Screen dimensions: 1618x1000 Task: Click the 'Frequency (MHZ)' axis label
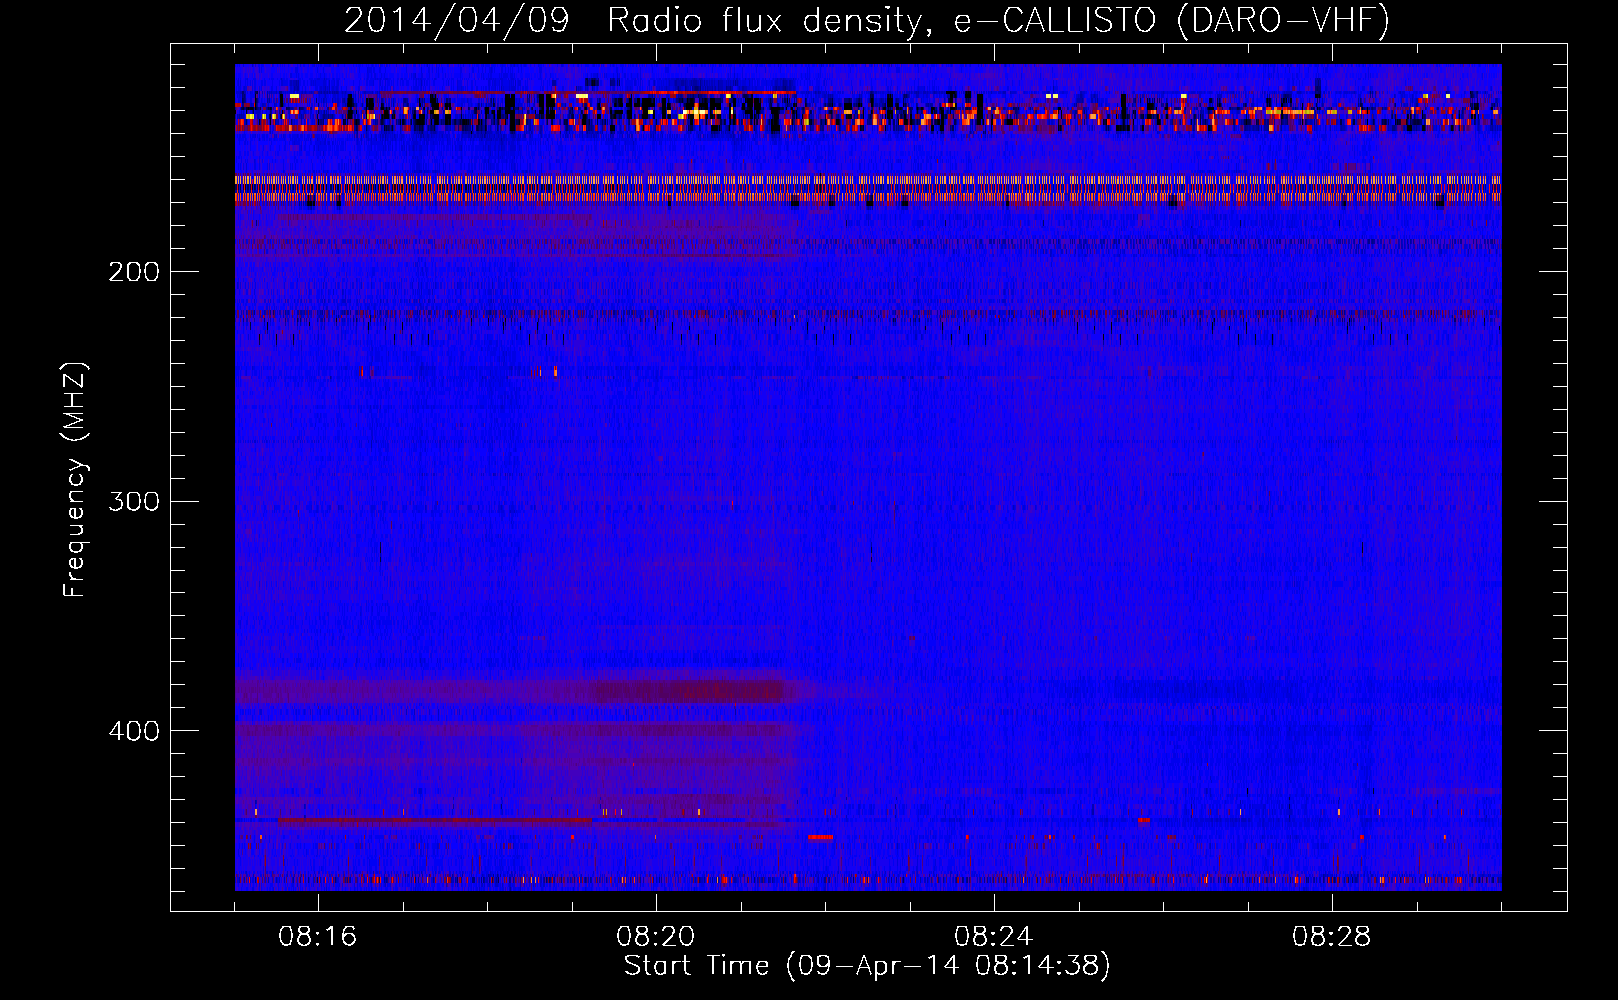point(75,480)
